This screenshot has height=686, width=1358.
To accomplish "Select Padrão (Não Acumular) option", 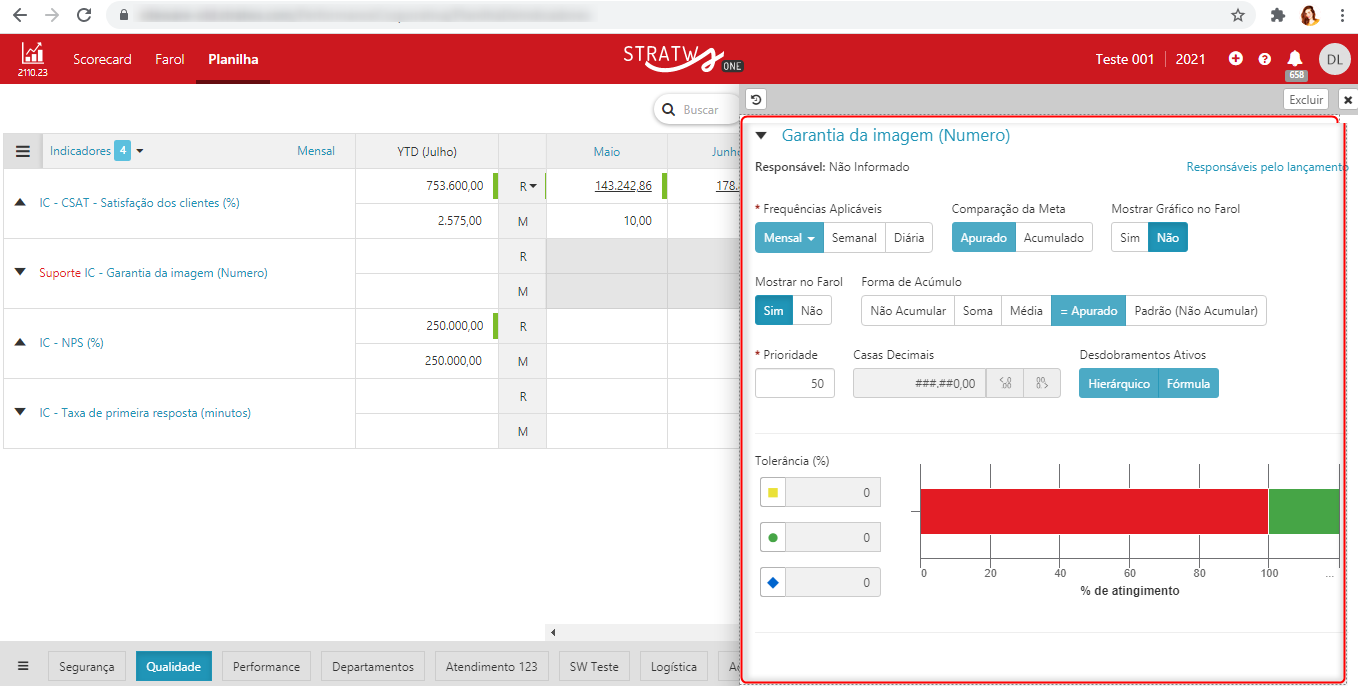I will (1196, 311).
